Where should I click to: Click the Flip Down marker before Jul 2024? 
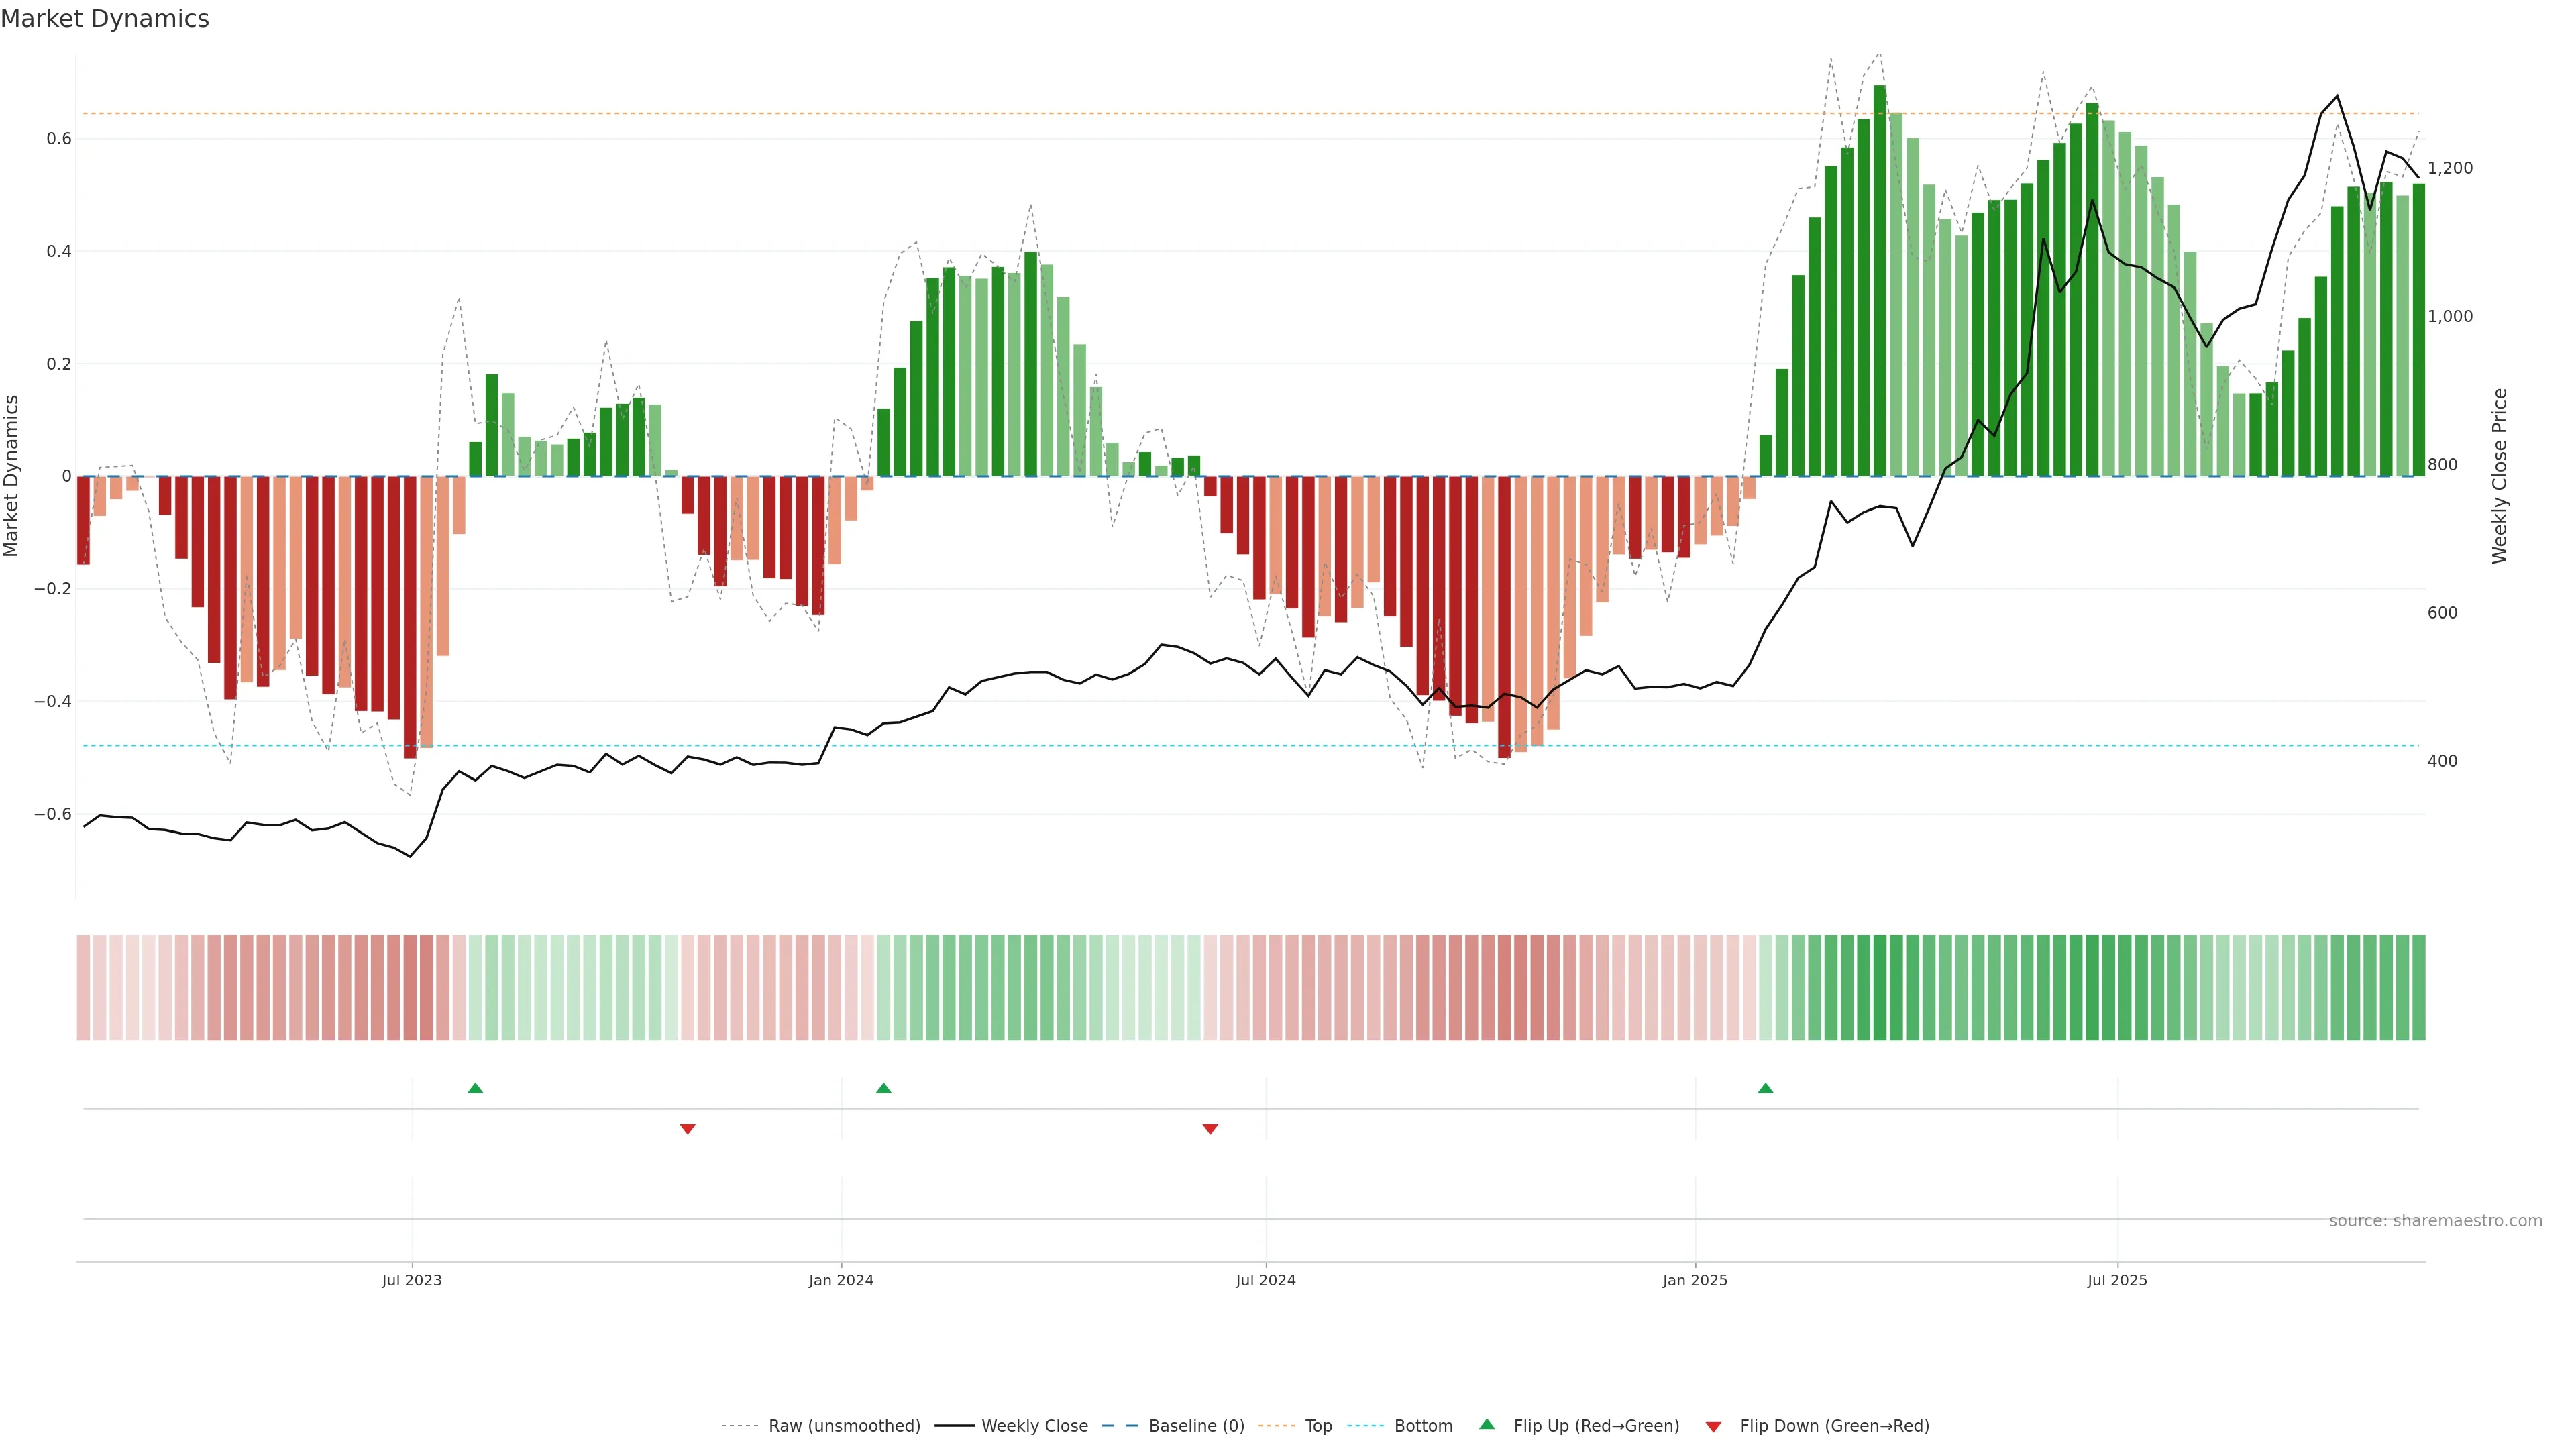[1210, 1129]
